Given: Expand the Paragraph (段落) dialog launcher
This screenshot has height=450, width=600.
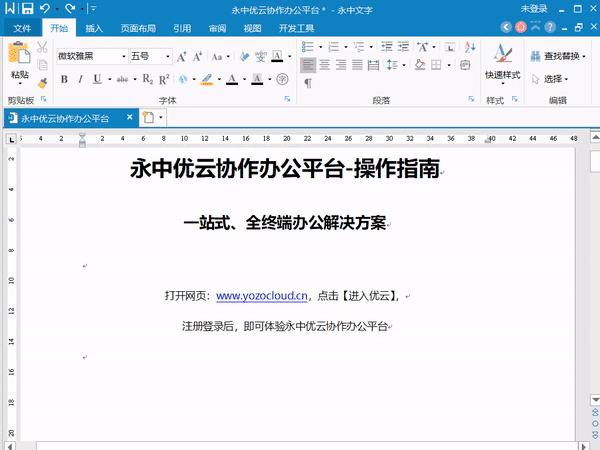Looking at the screenshot, I should coord(471,99).
